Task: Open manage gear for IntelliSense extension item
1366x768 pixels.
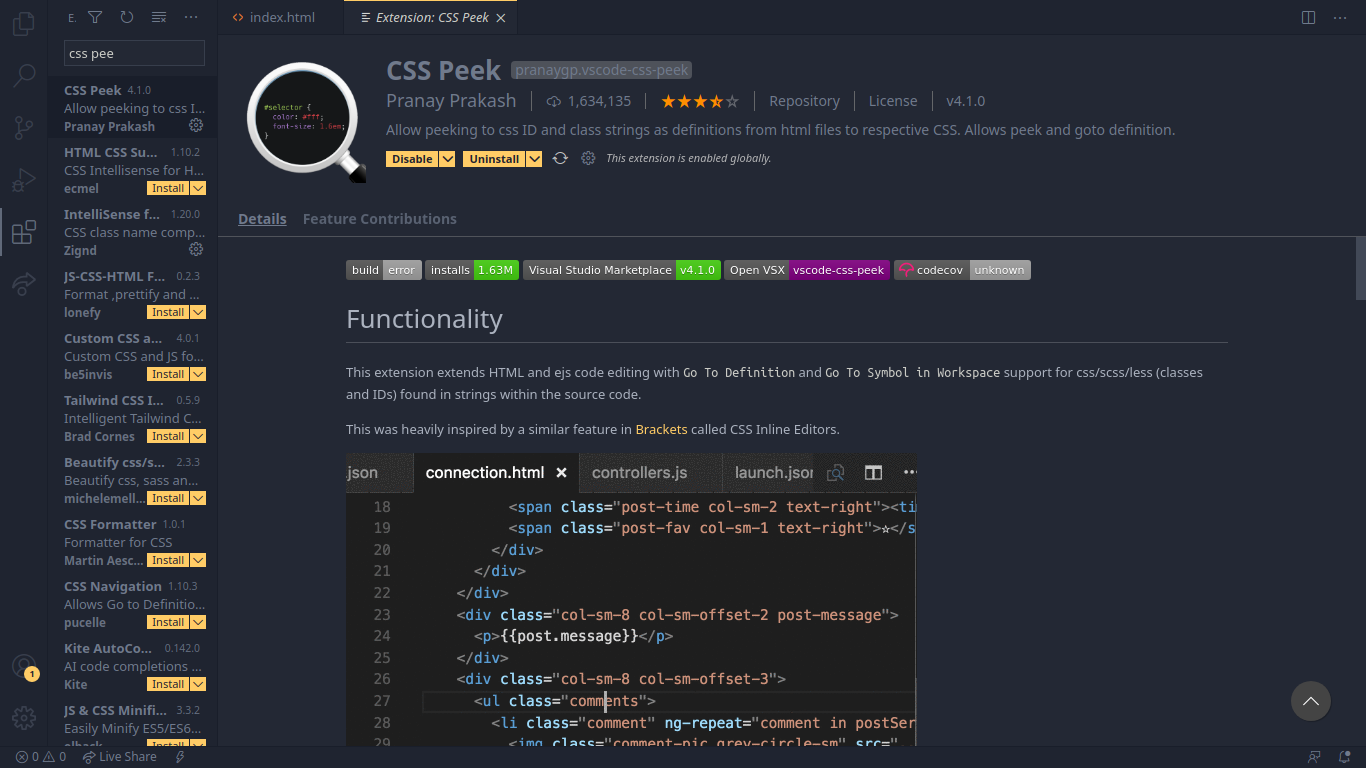Action: pos(196,250)
